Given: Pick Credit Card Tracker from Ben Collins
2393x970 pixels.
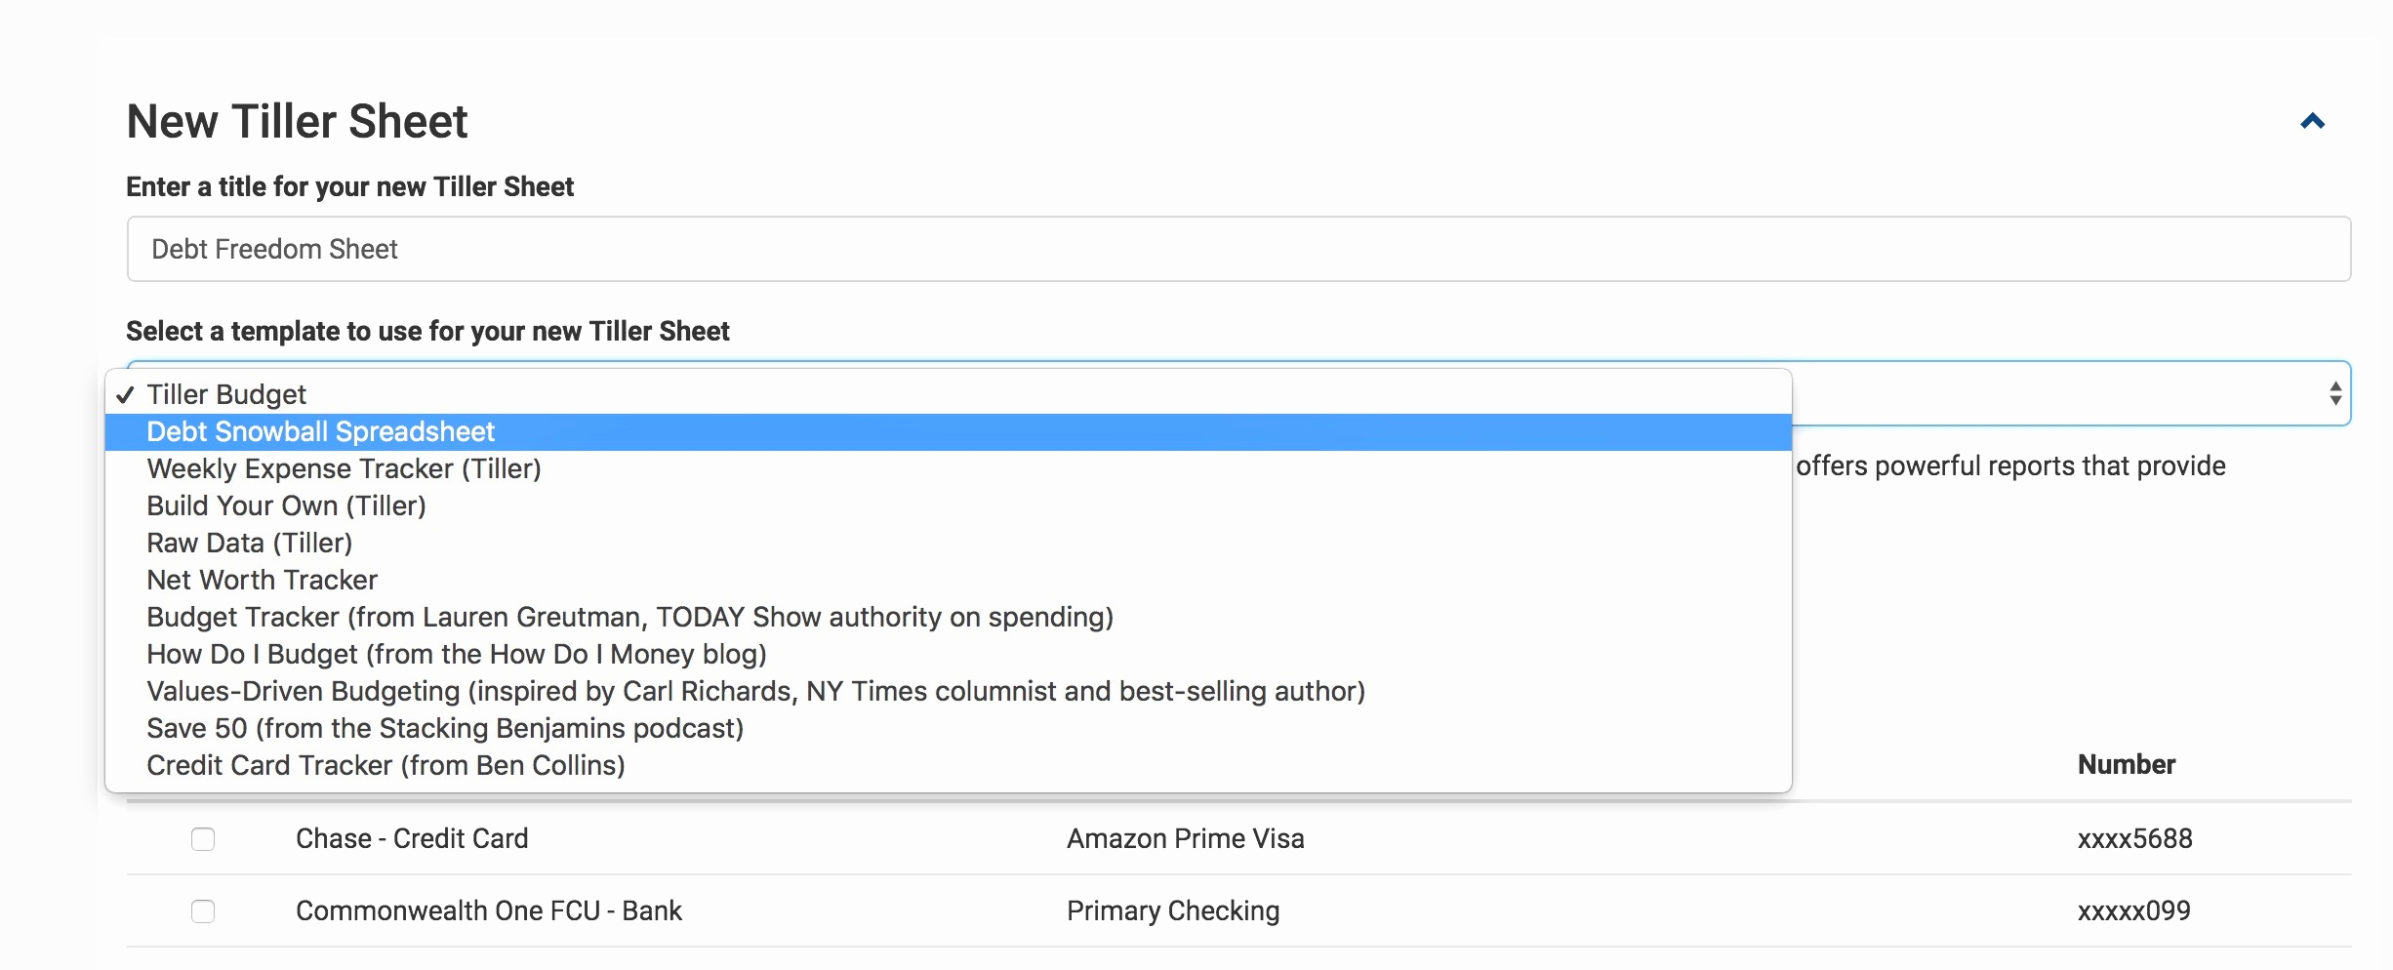Looking at the screenshot, I should pos(386,765).
